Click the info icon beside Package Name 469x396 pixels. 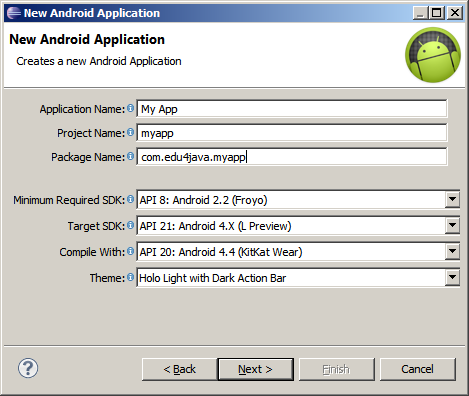coord(131,156)
